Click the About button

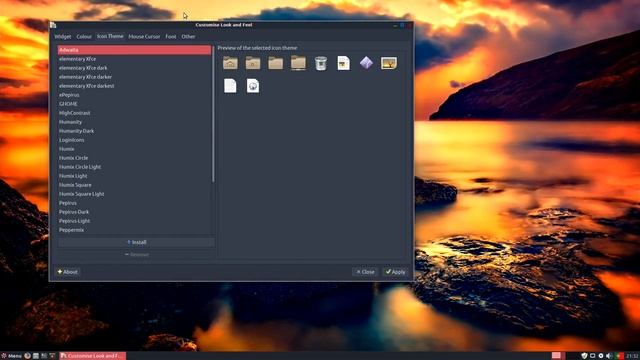(68, 272)
